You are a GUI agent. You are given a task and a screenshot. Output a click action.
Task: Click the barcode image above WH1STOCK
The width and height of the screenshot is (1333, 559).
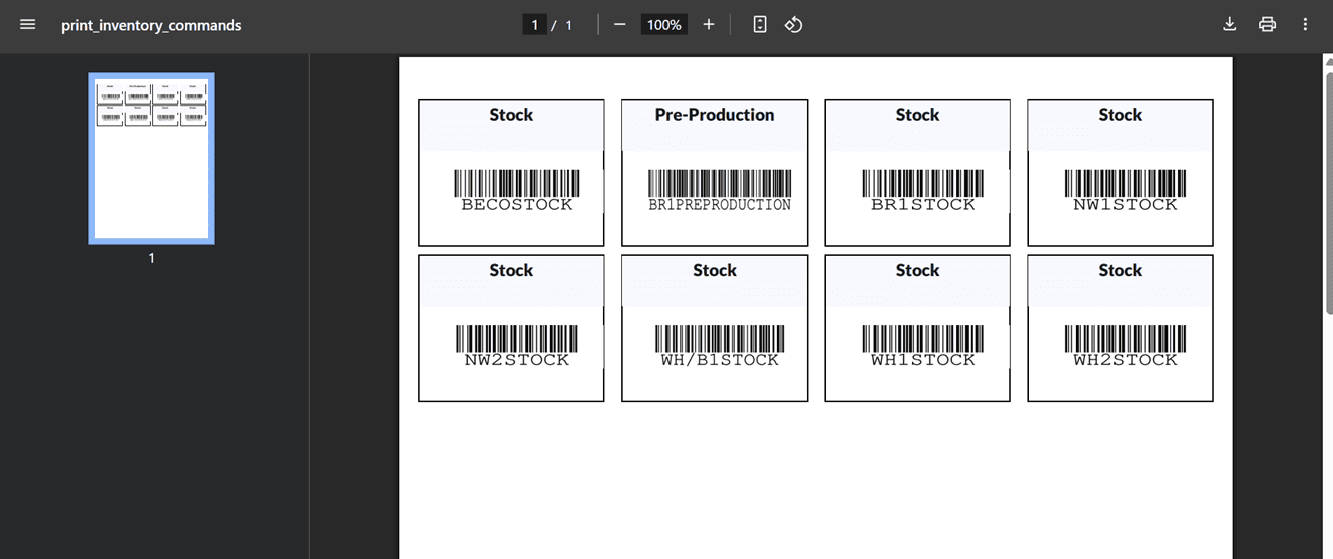tap(923, 338)
